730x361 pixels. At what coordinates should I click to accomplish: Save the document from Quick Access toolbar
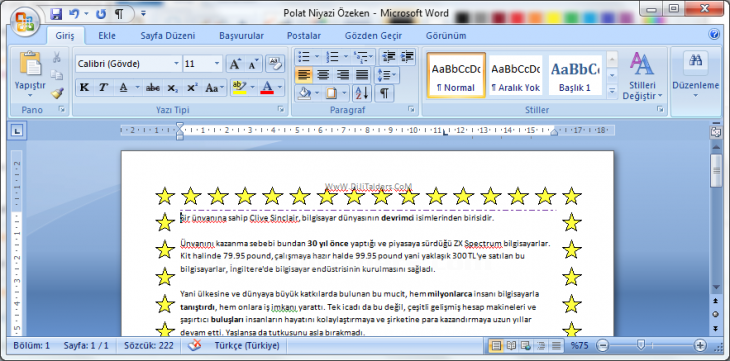56,14
